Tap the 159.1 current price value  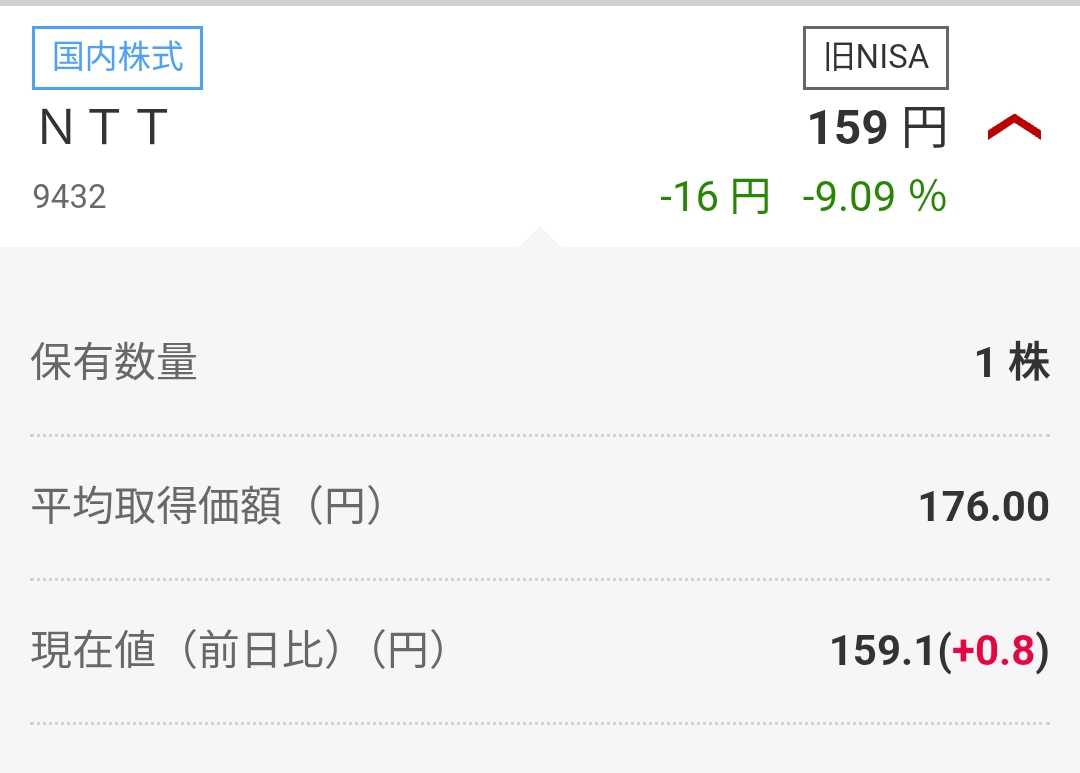pyautogui.click(x=884, y=651)
